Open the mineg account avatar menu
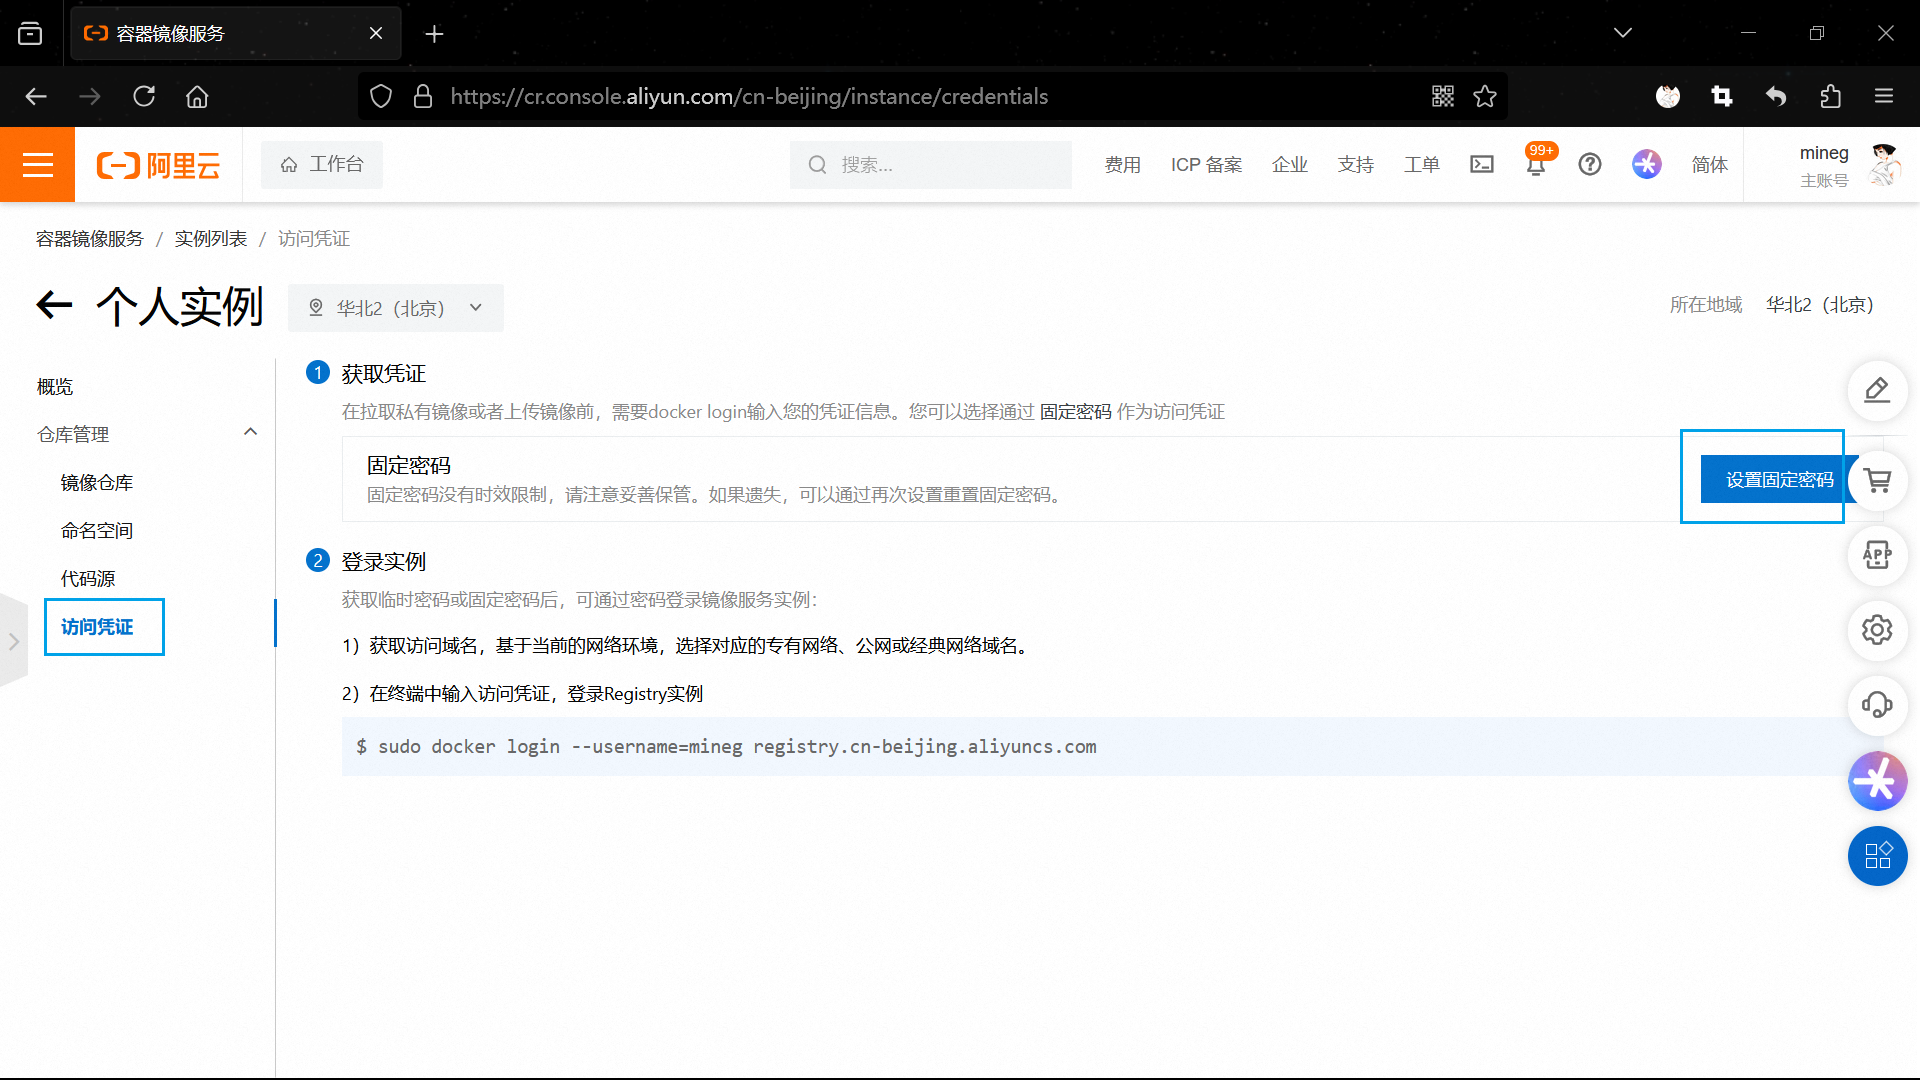Image resolution: width=1920 pixels, height=1080 pixels. 1884,164
